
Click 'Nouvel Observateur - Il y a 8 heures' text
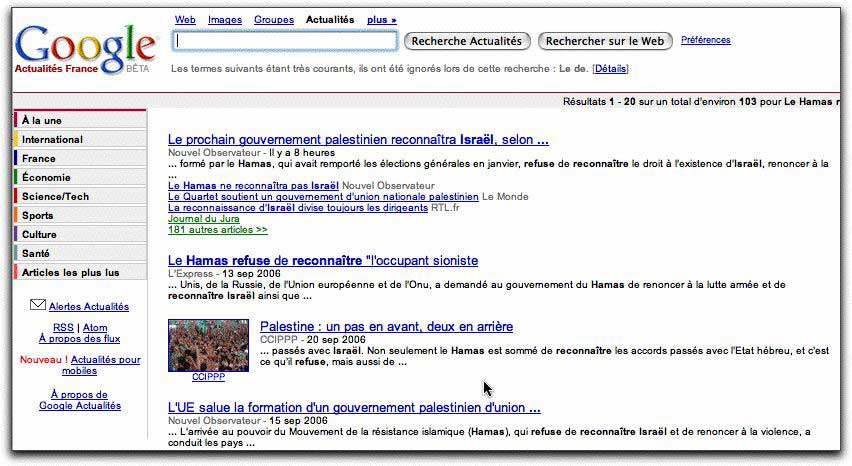(252, 153)
